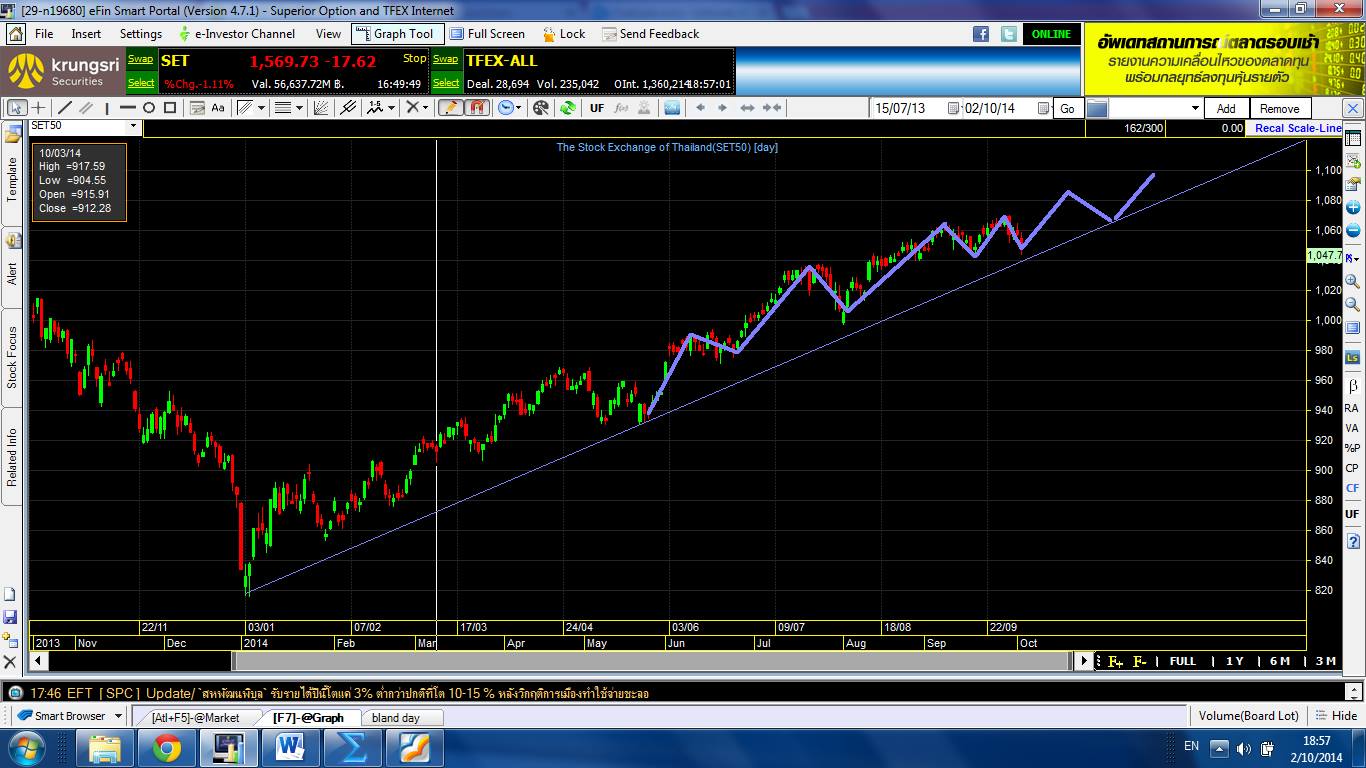This screenshot has height=768, width=1366.
Task: Set chart range to 3M
Action: [1325, 661]
